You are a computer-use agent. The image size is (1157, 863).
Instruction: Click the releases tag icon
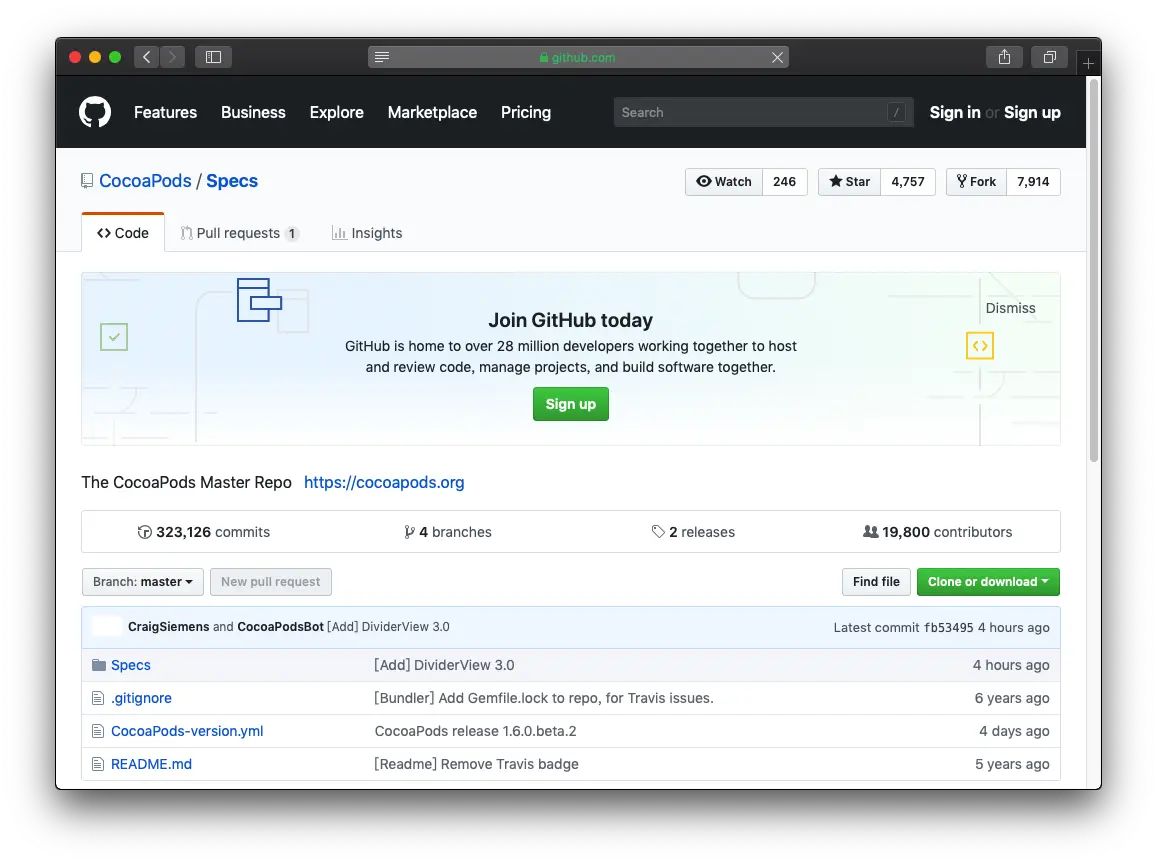click(x=658, y=532)
